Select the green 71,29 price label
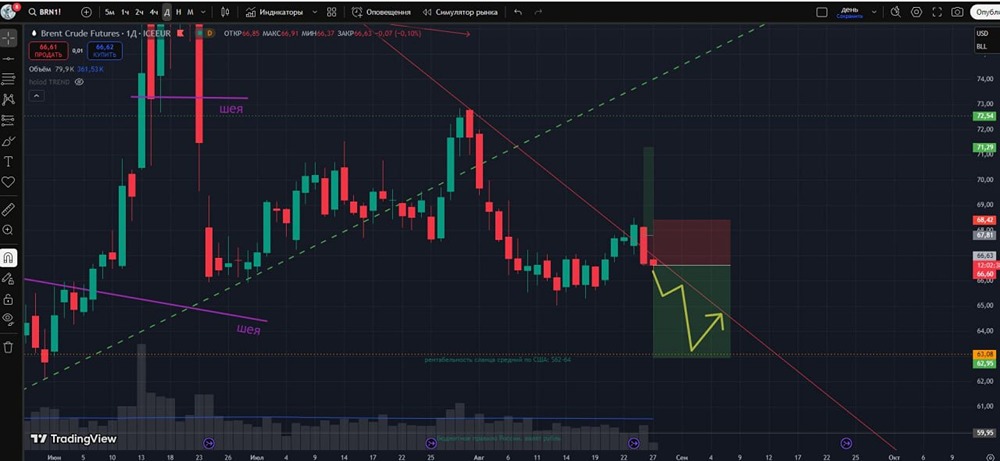Screen dimensions: 1000x461 click(985, 147)
